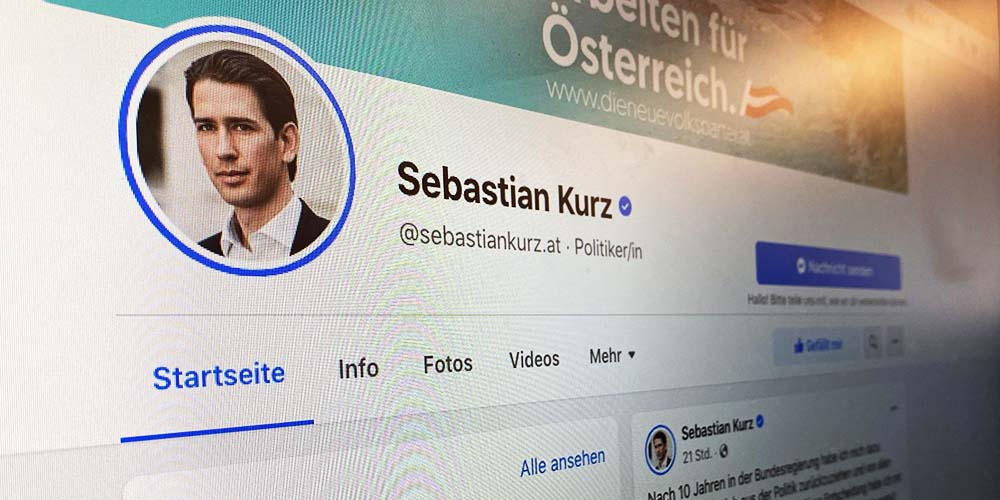
Task: Open the Sebastian Kurz name in post
Action: coord(717,429)
